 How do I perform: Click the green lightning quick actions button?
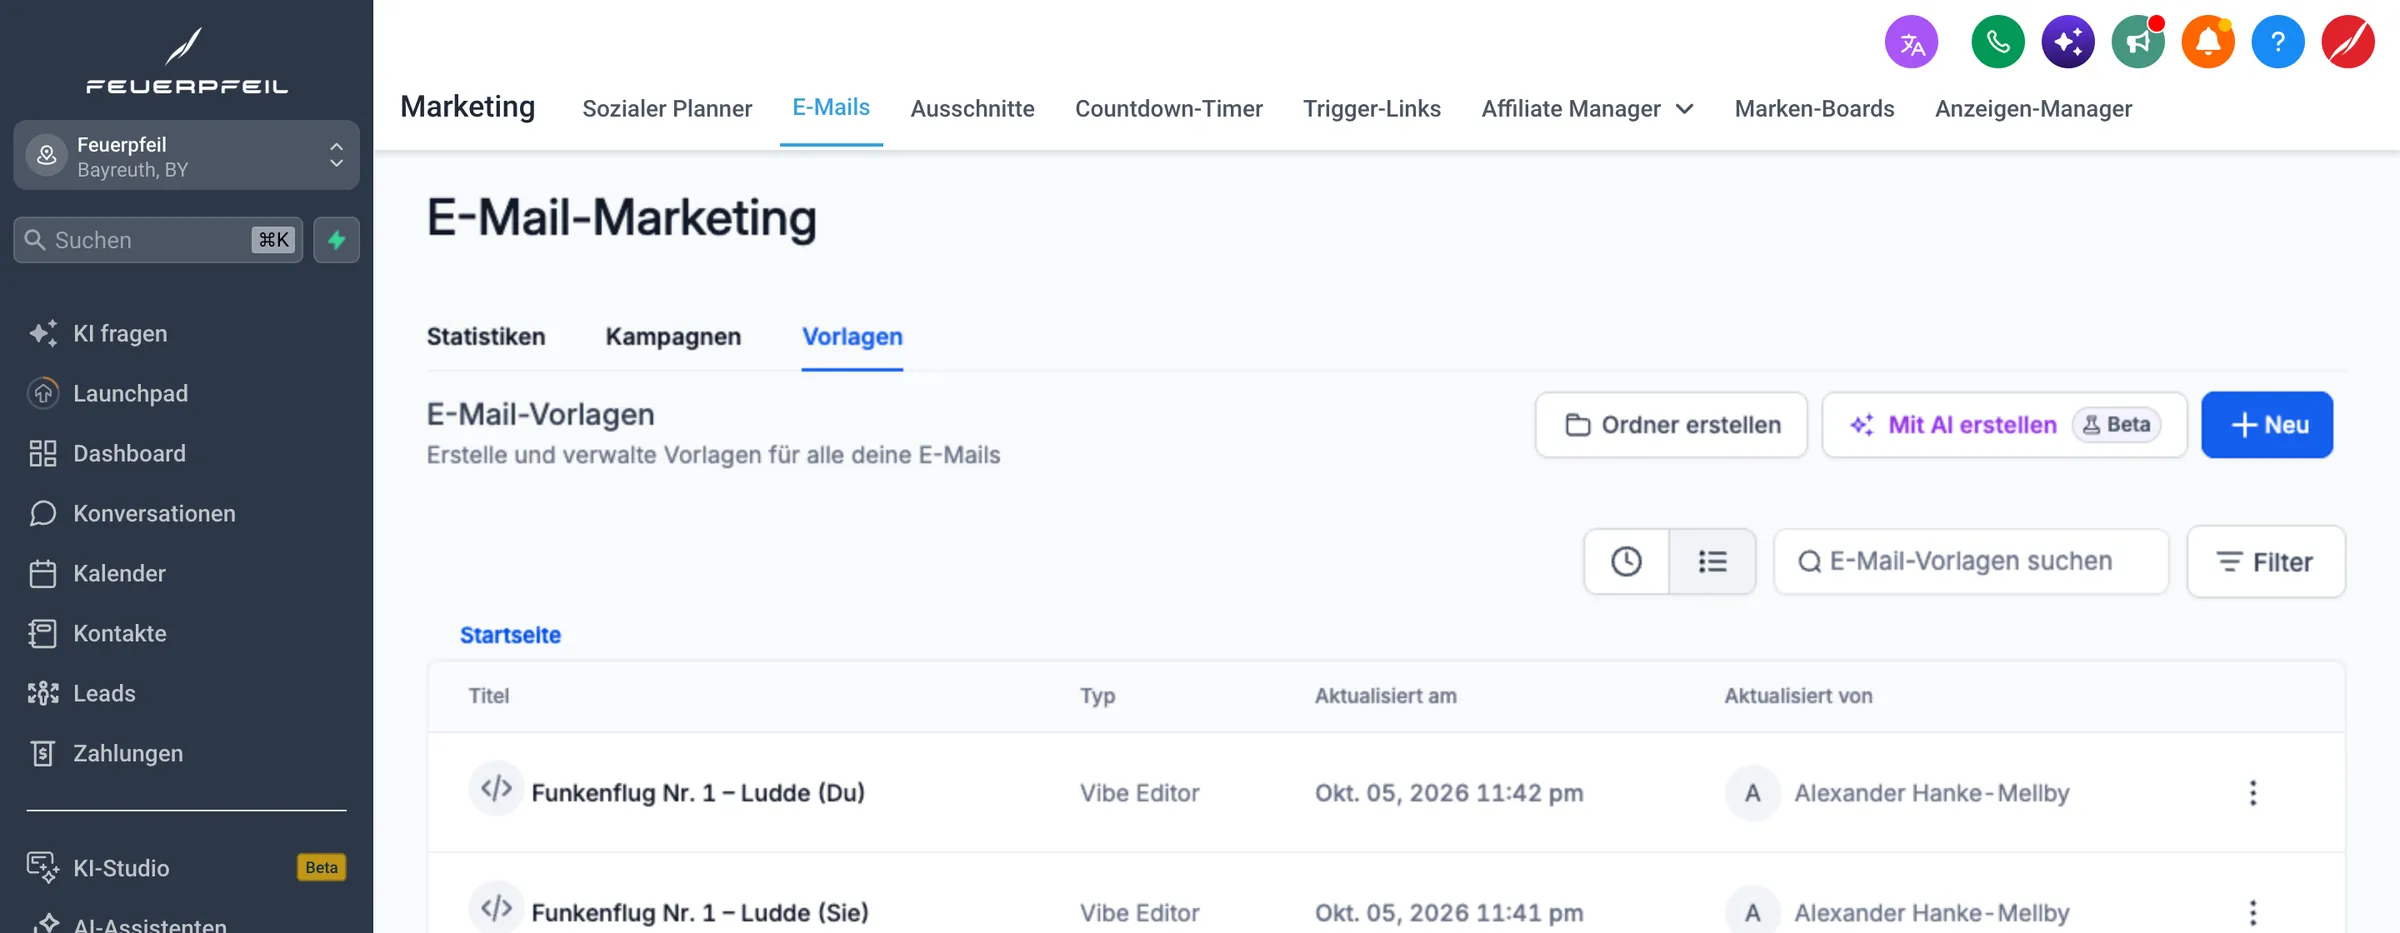(x=336, y=240)
